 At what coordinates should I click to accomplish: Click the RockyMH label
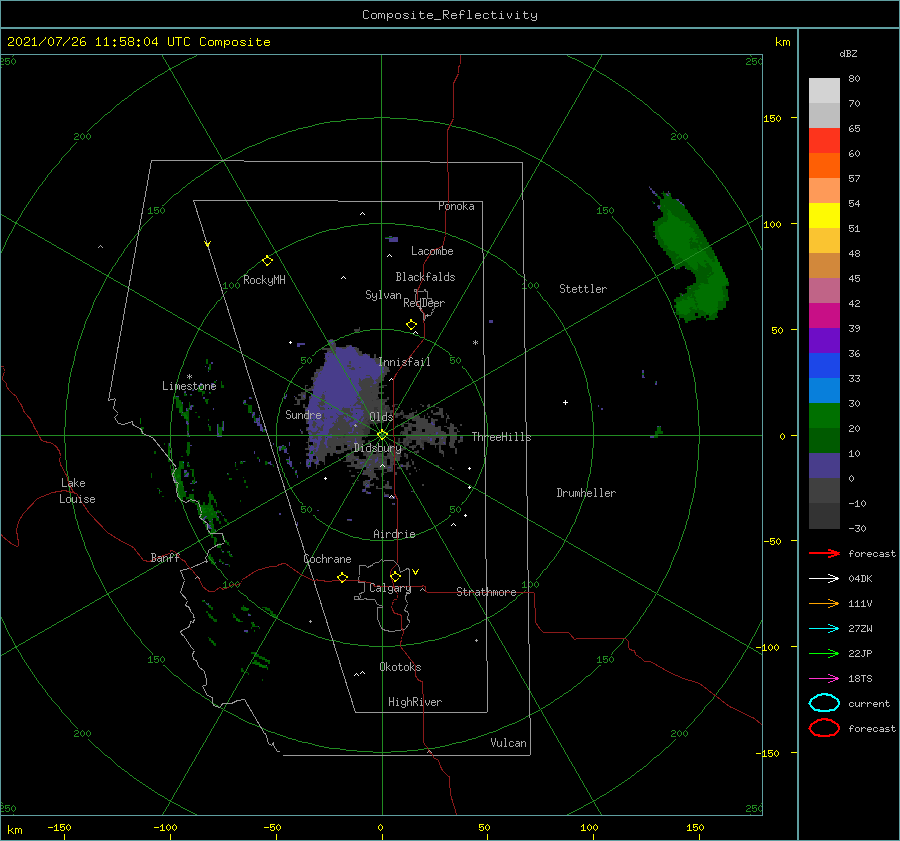pos(264,280)
